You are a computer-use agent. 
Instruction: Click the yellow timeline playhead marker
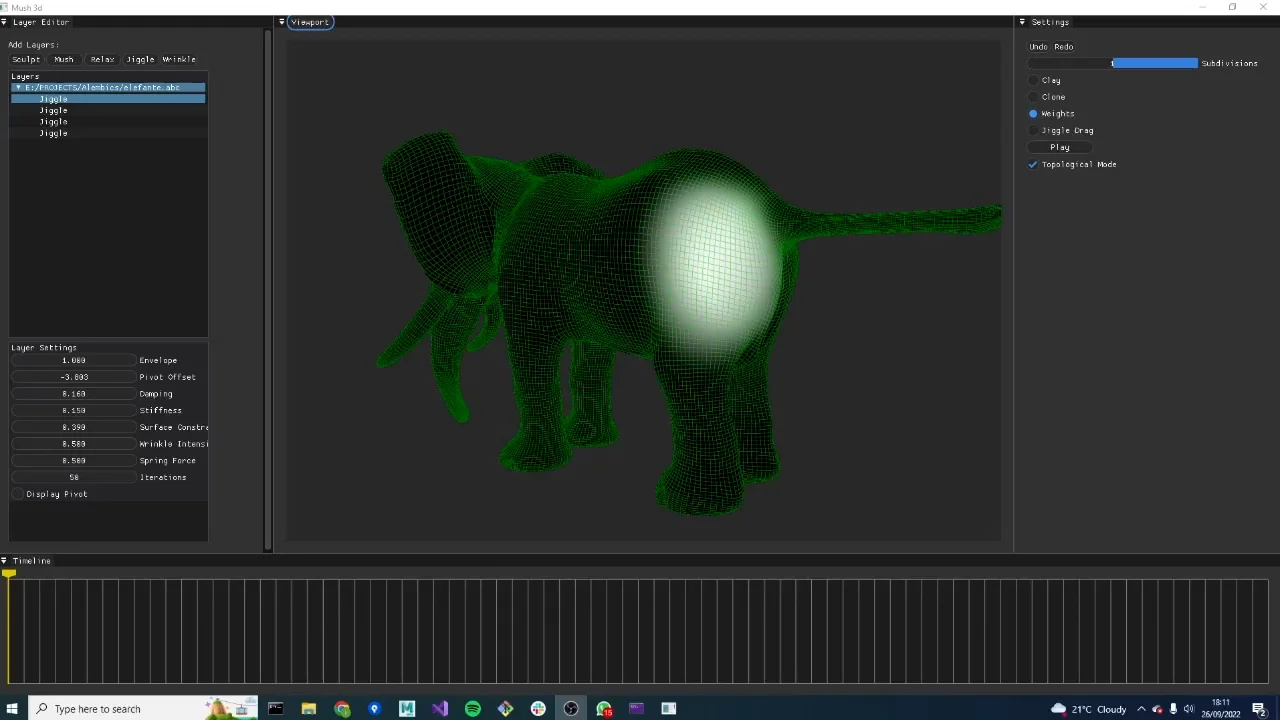(9, 573)
